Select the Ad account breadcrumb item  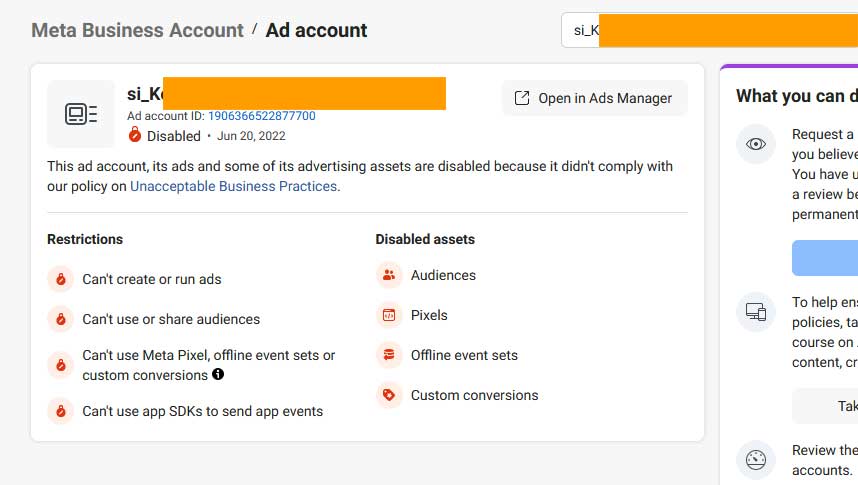[316, 30]
